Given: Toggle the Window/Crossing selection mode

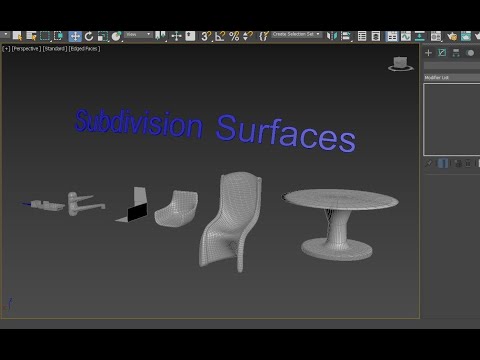Looking at the screenshot, I should click(x=58, y=36).
